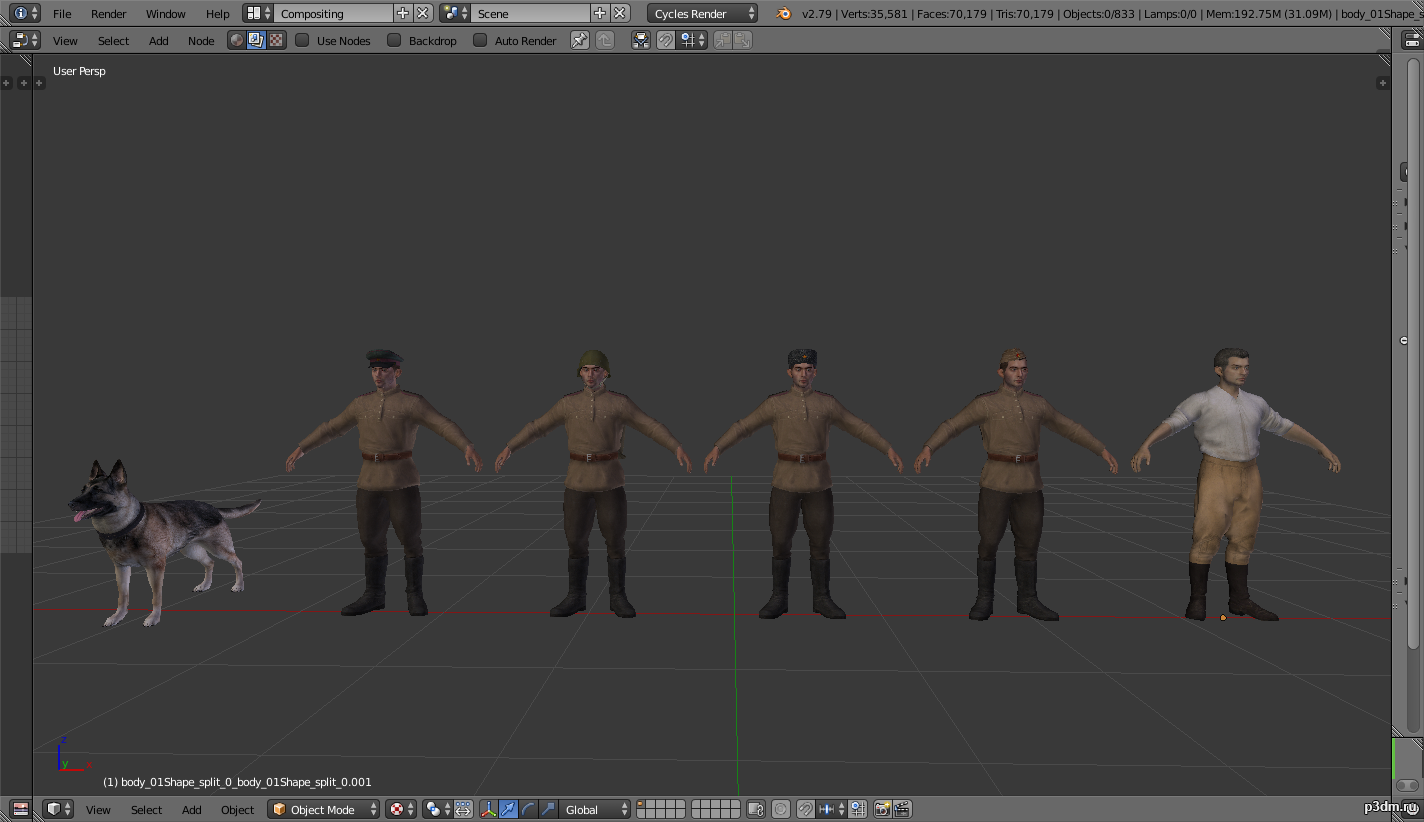Viewport: 1424px width, 822px height.
Task: Open the Cycles Render engine dropdown
Action: pos(703,14)
